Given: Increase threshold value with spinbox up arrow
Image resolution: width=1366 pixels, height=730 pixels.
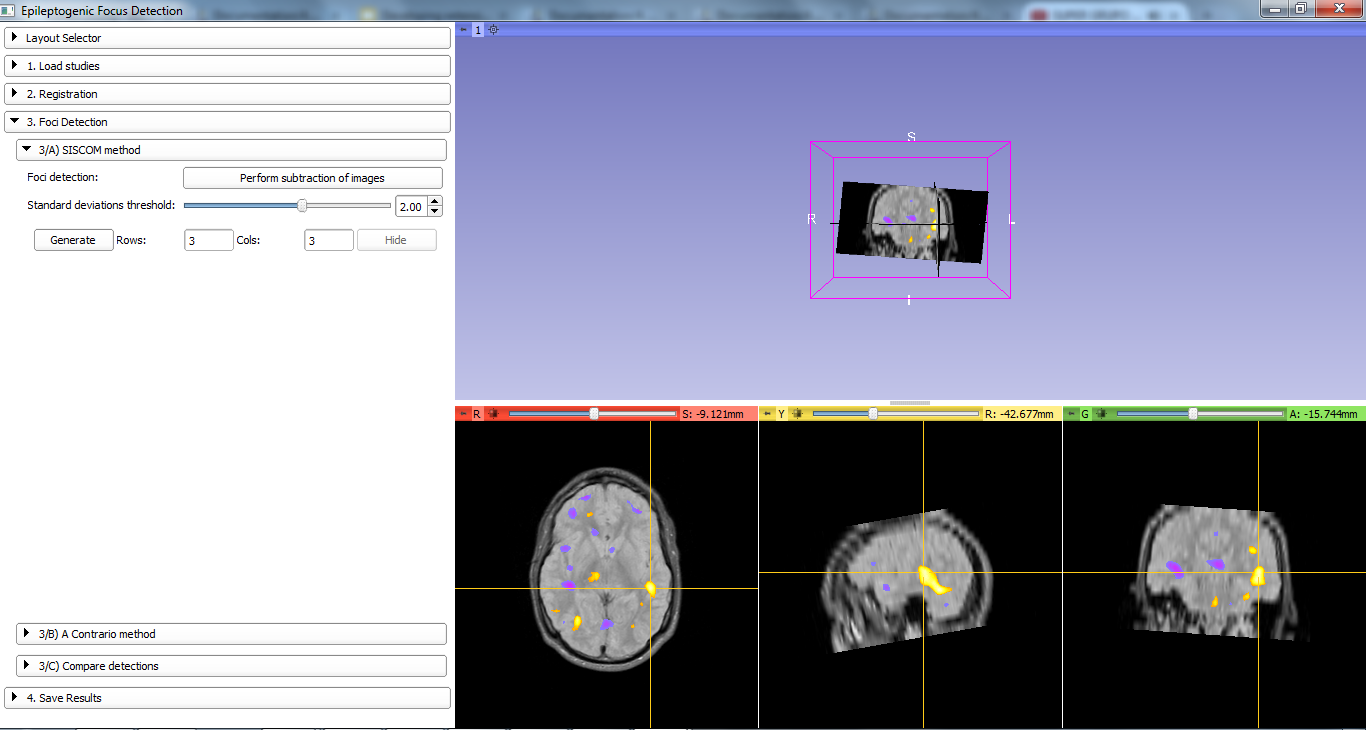Looking at the screenshot, I should (435, 201).
